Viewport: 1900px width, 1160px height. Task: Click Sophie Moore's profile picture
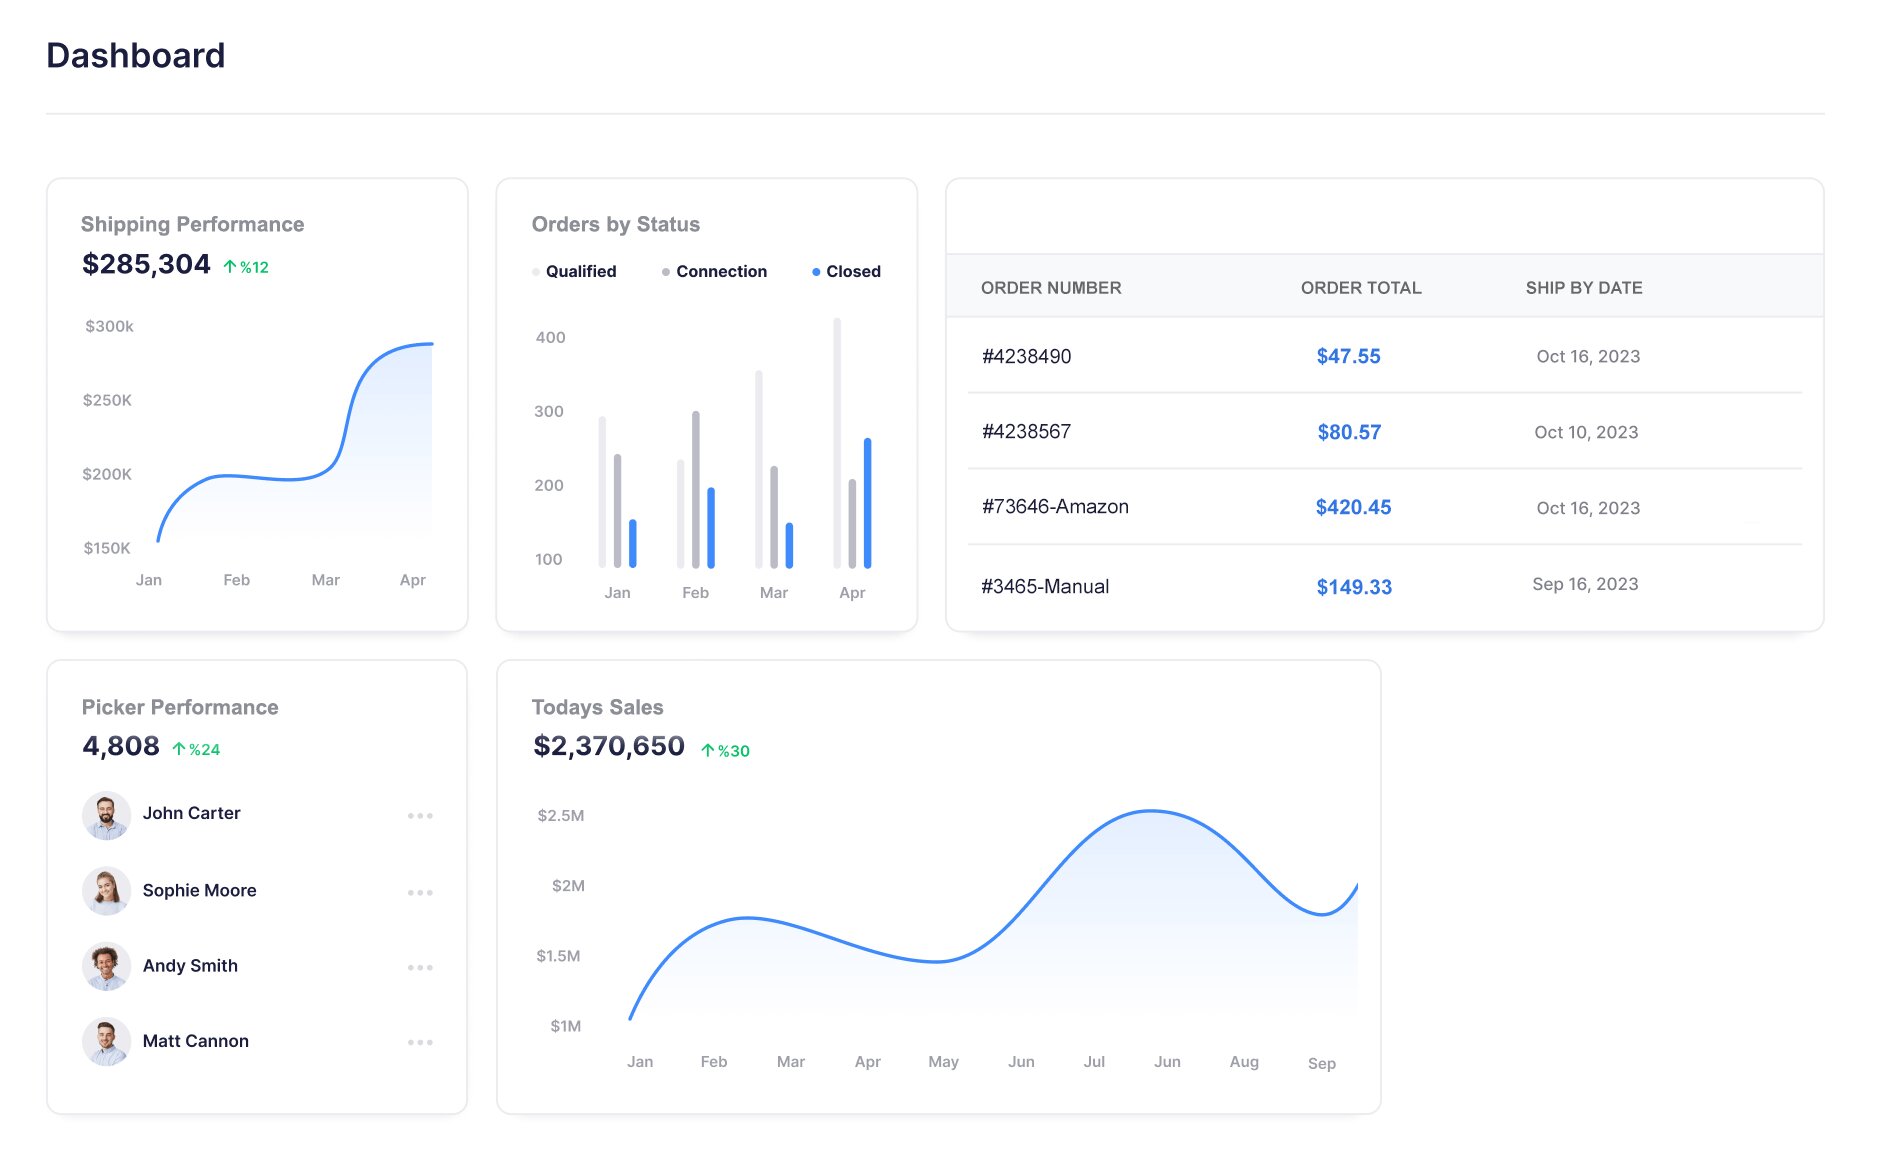point(106,891)
